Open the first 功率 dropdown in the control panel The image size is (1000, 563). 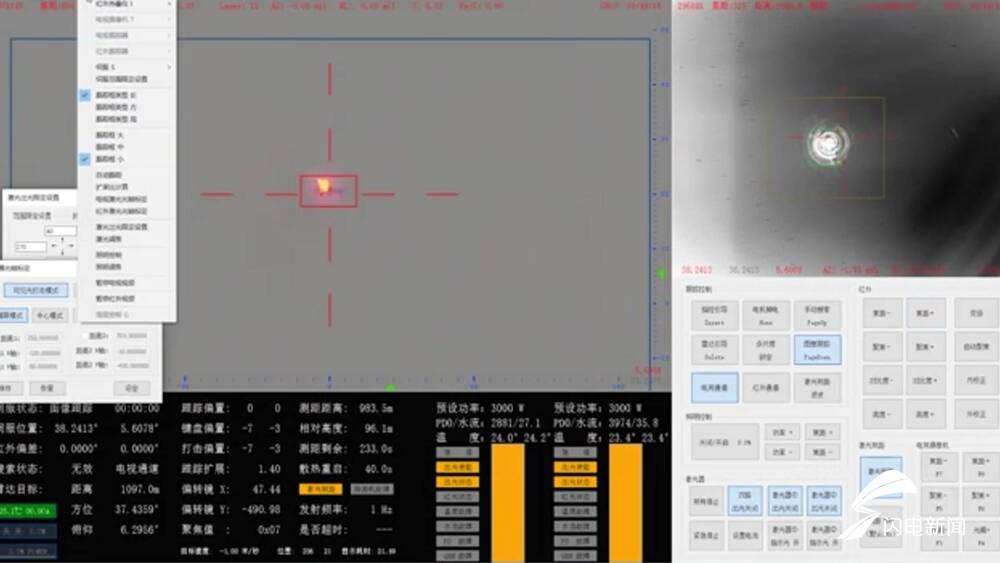click(783, 433)
